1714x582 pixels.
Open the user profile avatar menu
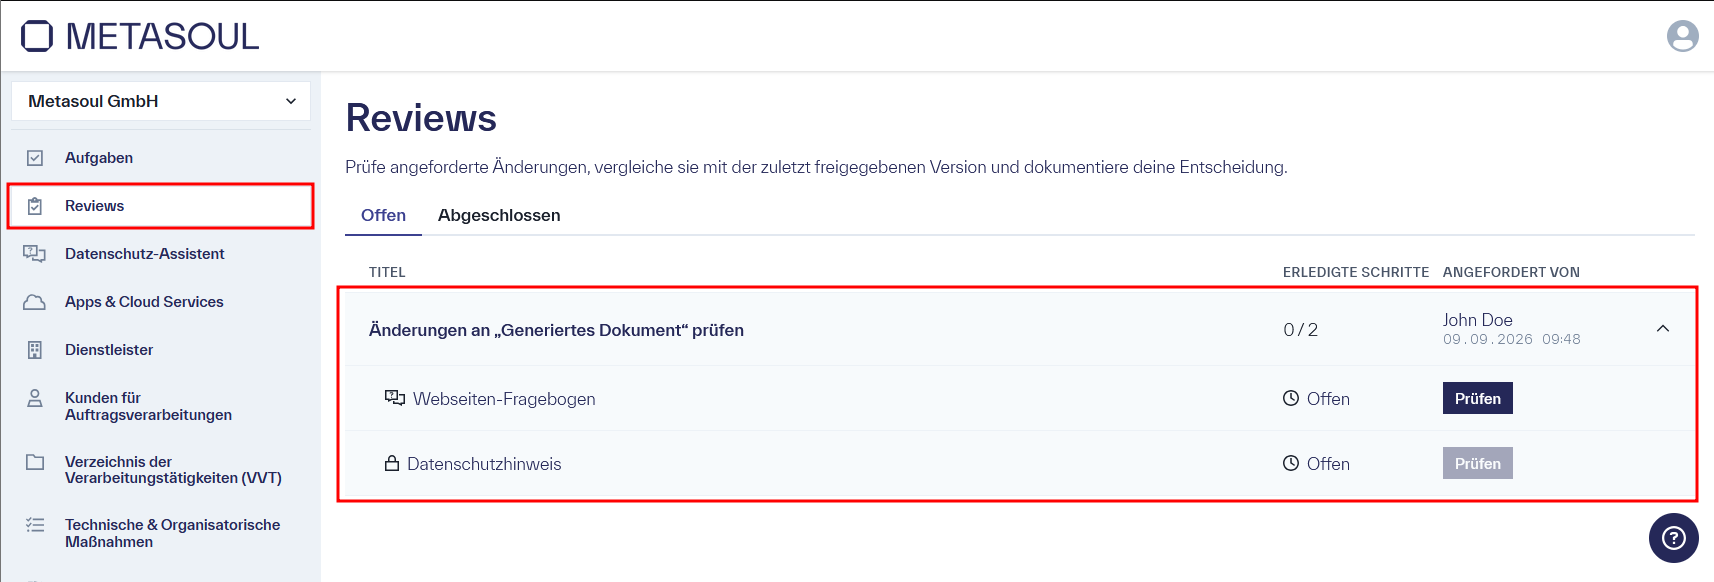click(x=1683, y=36)
